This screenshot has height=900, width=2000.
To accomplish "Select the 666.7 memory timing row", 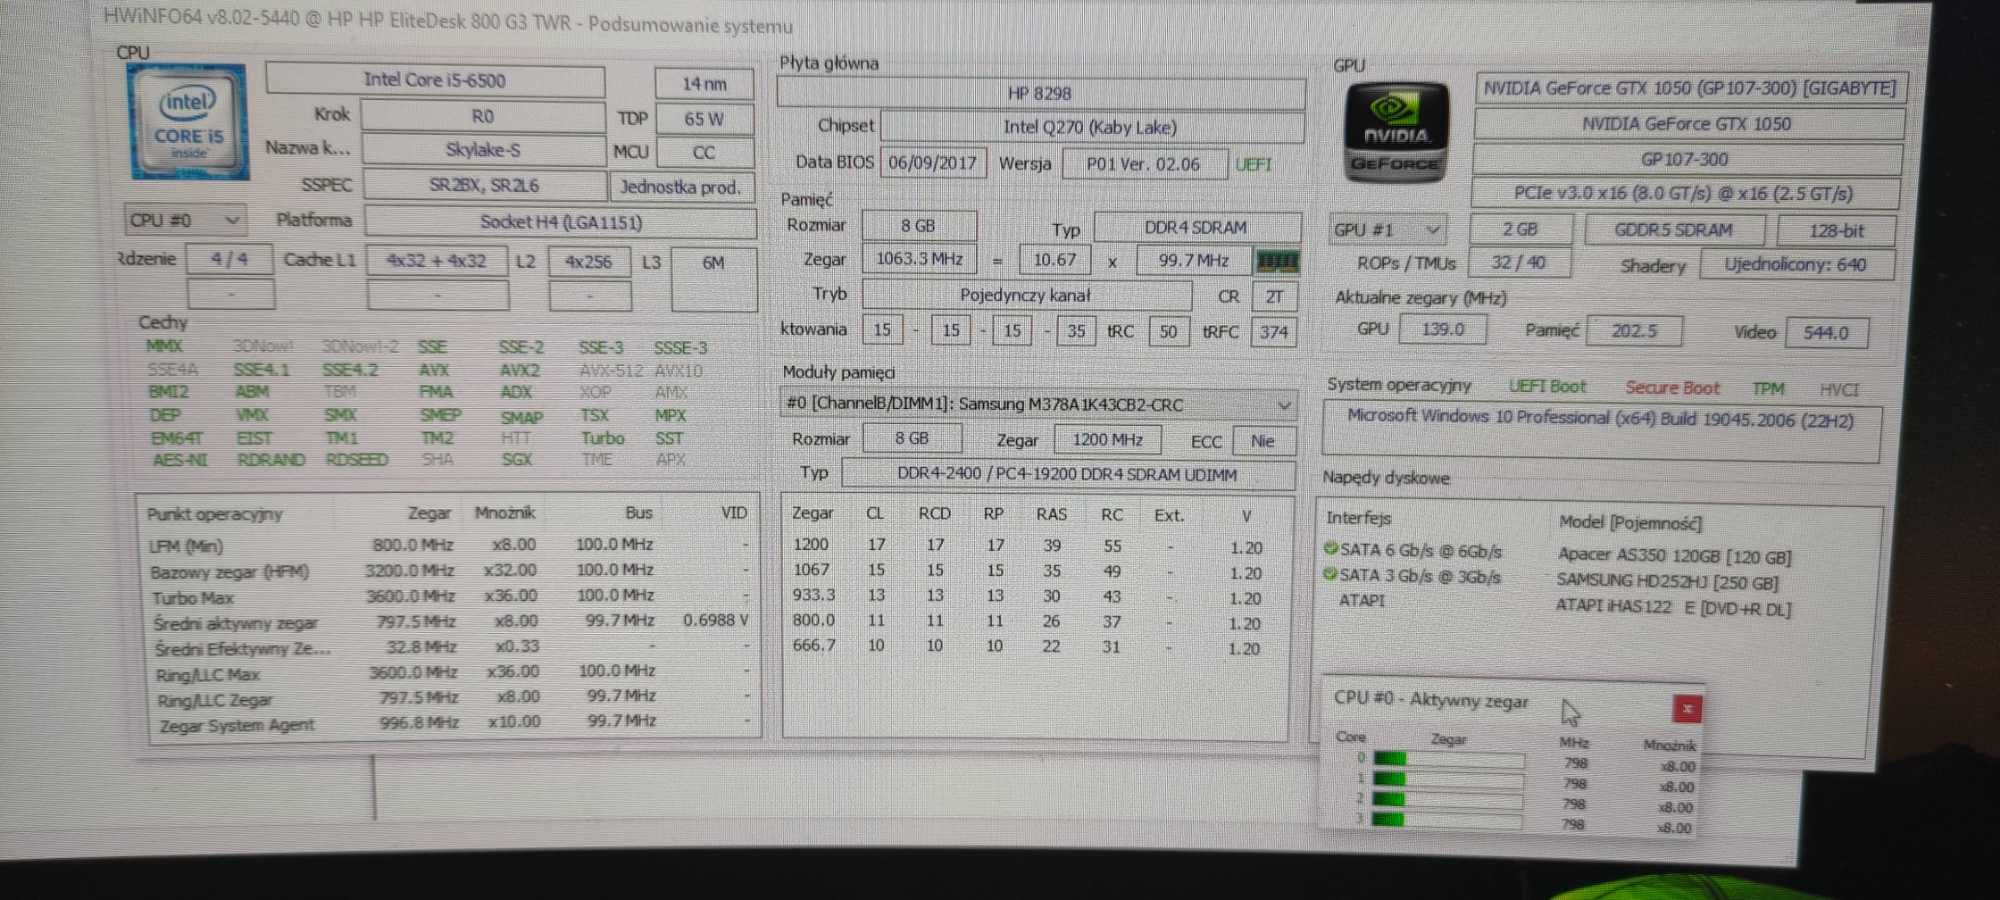I will (1027, 647).
